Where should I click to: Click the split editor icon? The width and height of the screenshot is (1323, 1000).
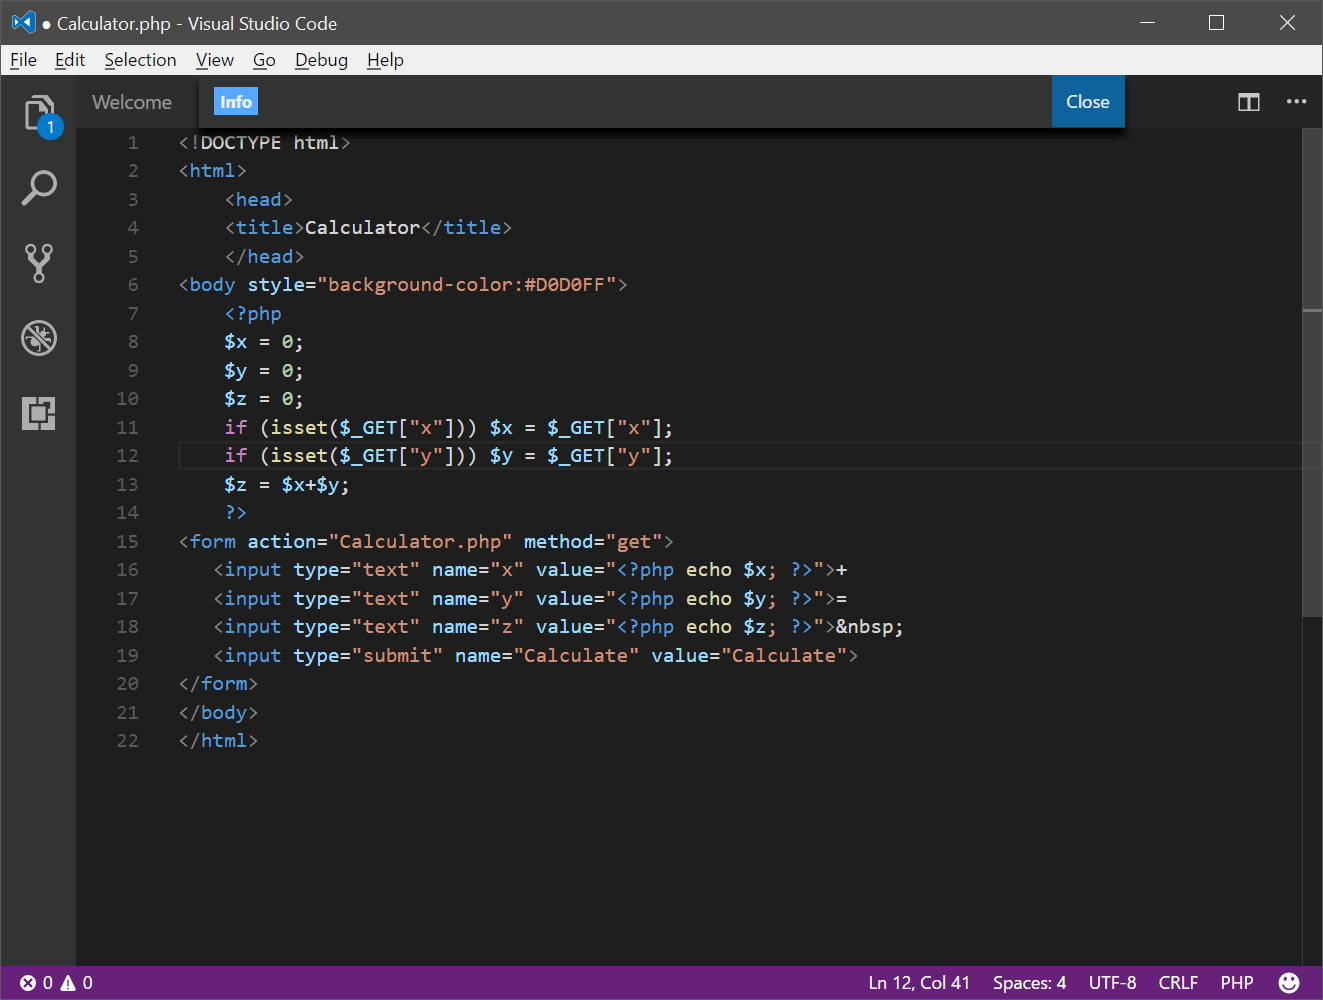pos(1249,102)
